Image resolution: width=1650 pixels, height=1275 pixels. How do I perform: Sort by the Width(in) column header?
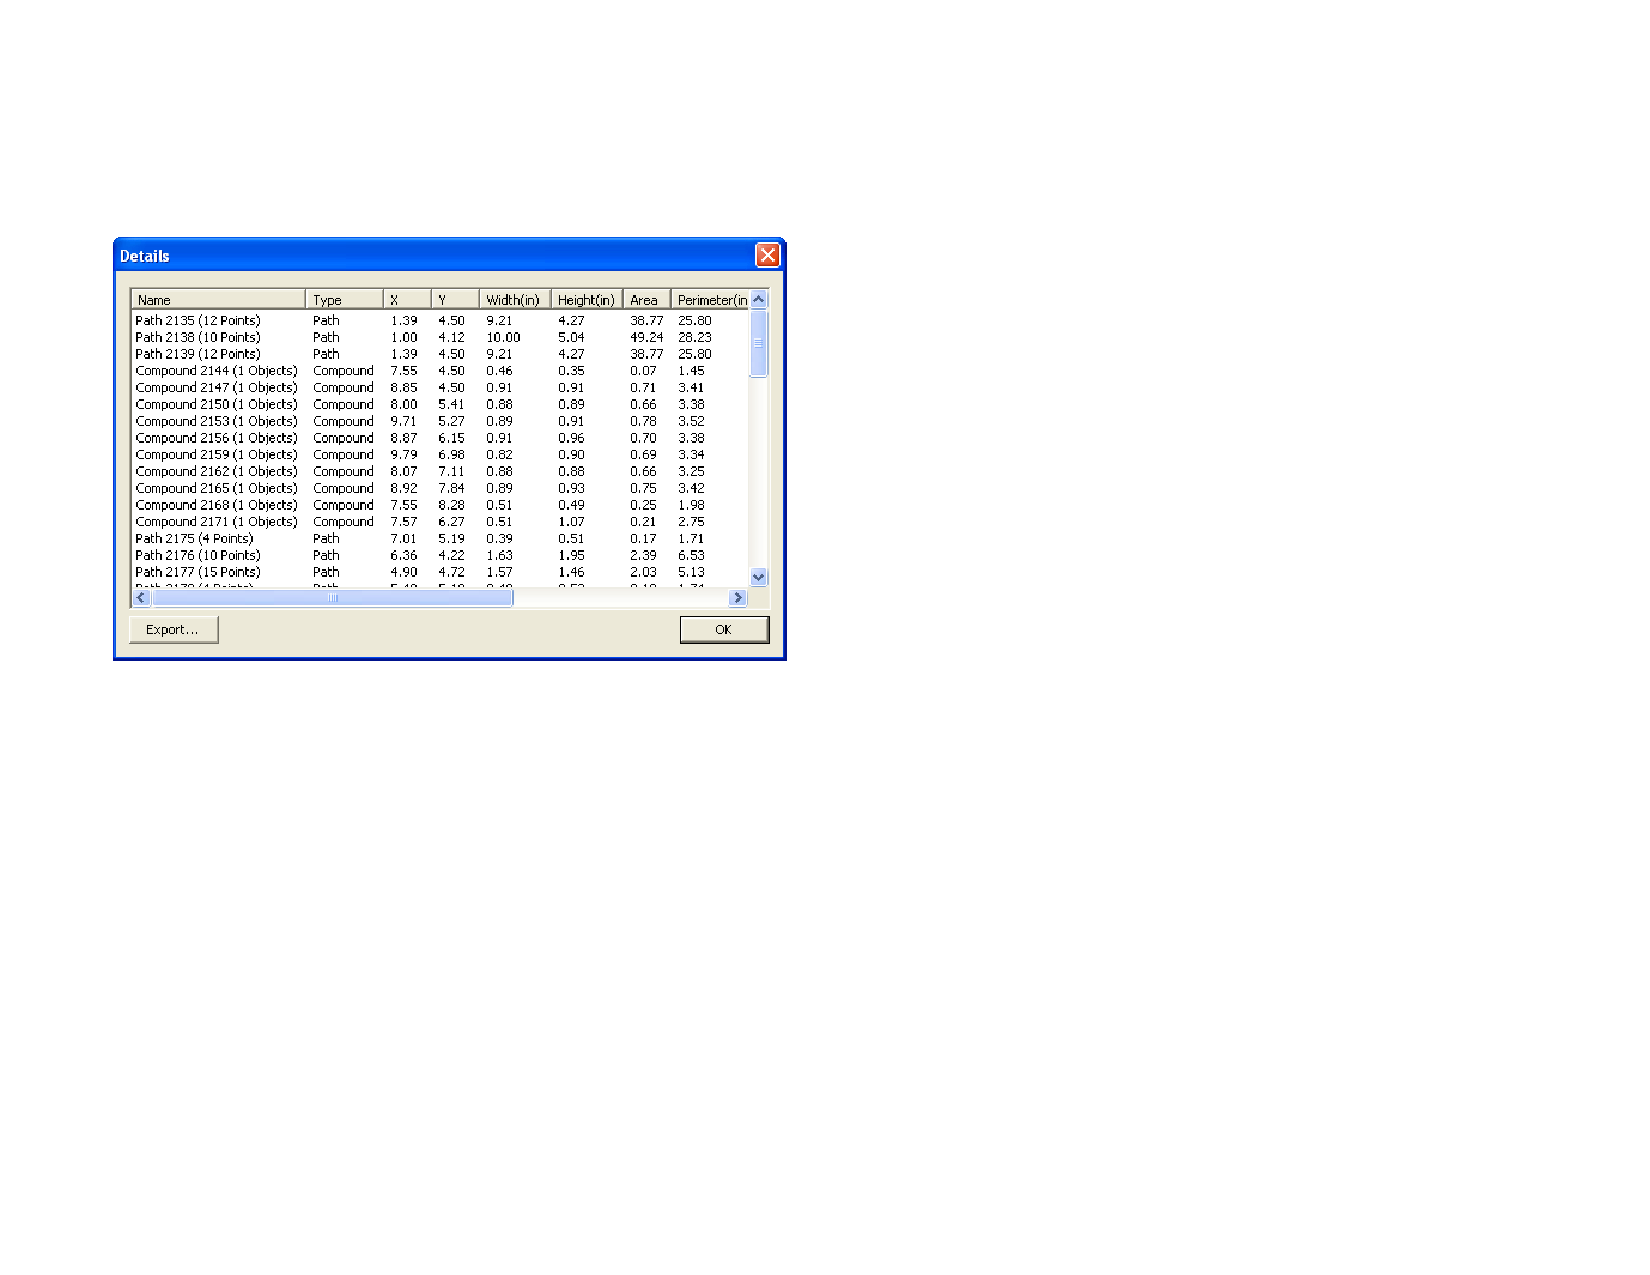point(513,300)
